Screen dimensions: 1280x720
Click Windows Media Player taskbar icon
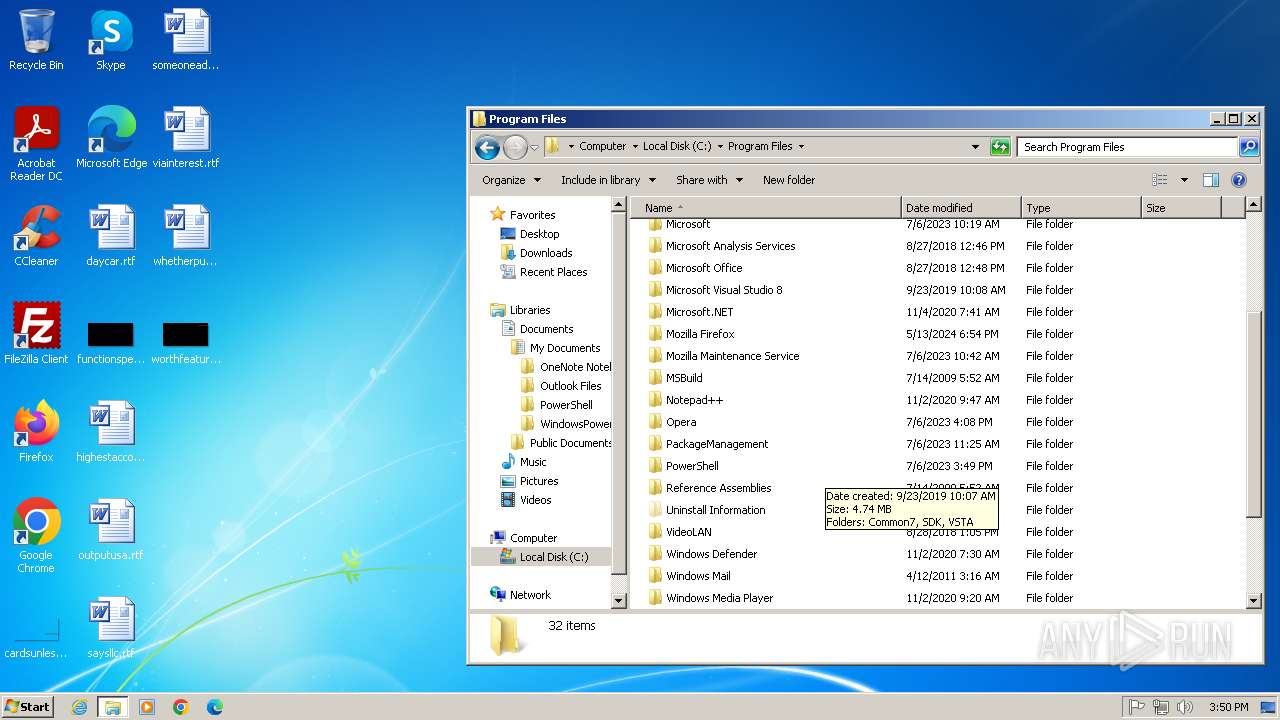point(147,707)
